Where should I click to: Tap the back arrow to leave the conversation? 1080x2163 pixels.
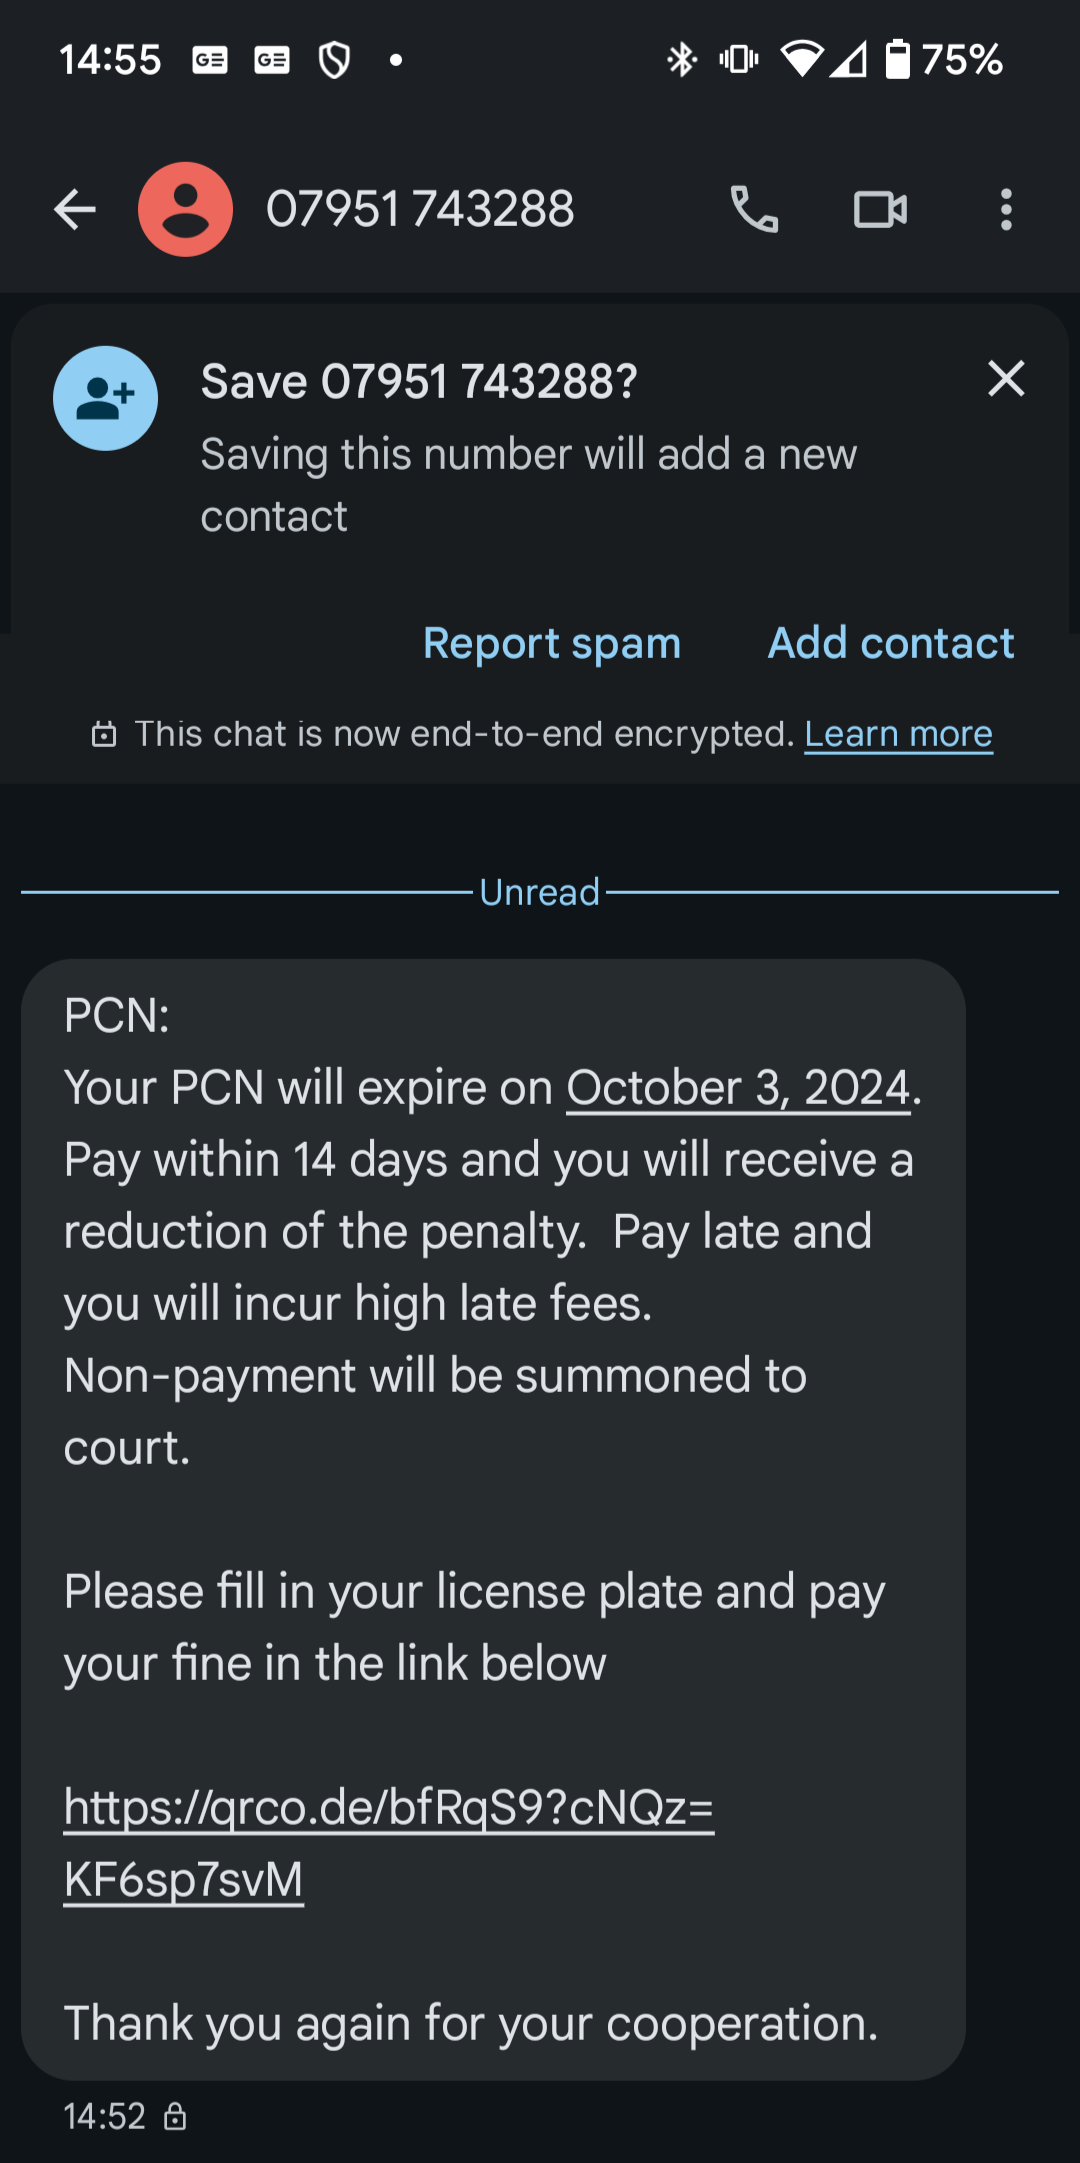click(73, 209)
